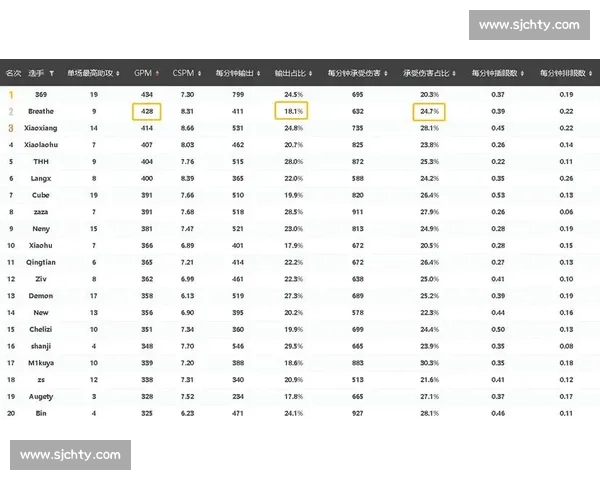Click the red sort arrow beside GPM
This screenshot has width=600, height=480.
157,73
